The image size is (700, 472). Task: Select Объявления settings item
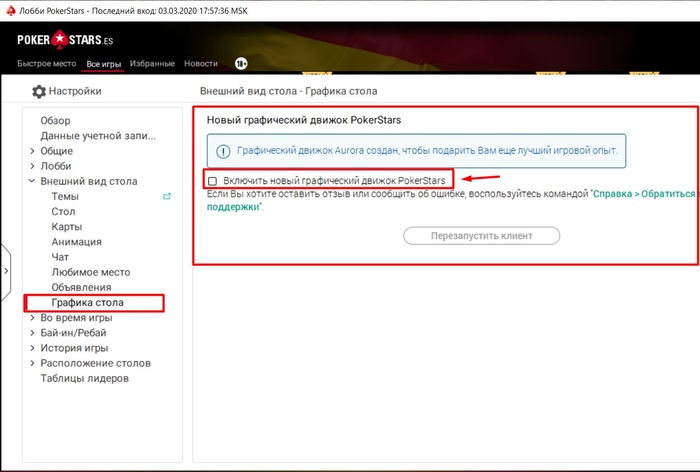click(x=82, y=288)
